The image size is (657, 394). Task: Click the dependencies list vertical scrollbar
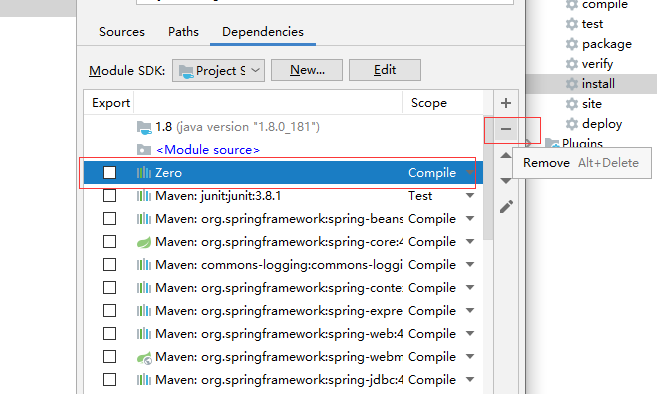(488, 192)
